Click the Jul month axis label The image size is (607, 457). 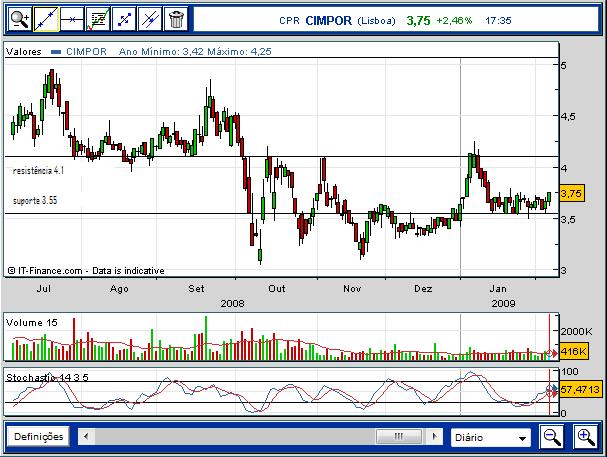[x=44, y=289]
